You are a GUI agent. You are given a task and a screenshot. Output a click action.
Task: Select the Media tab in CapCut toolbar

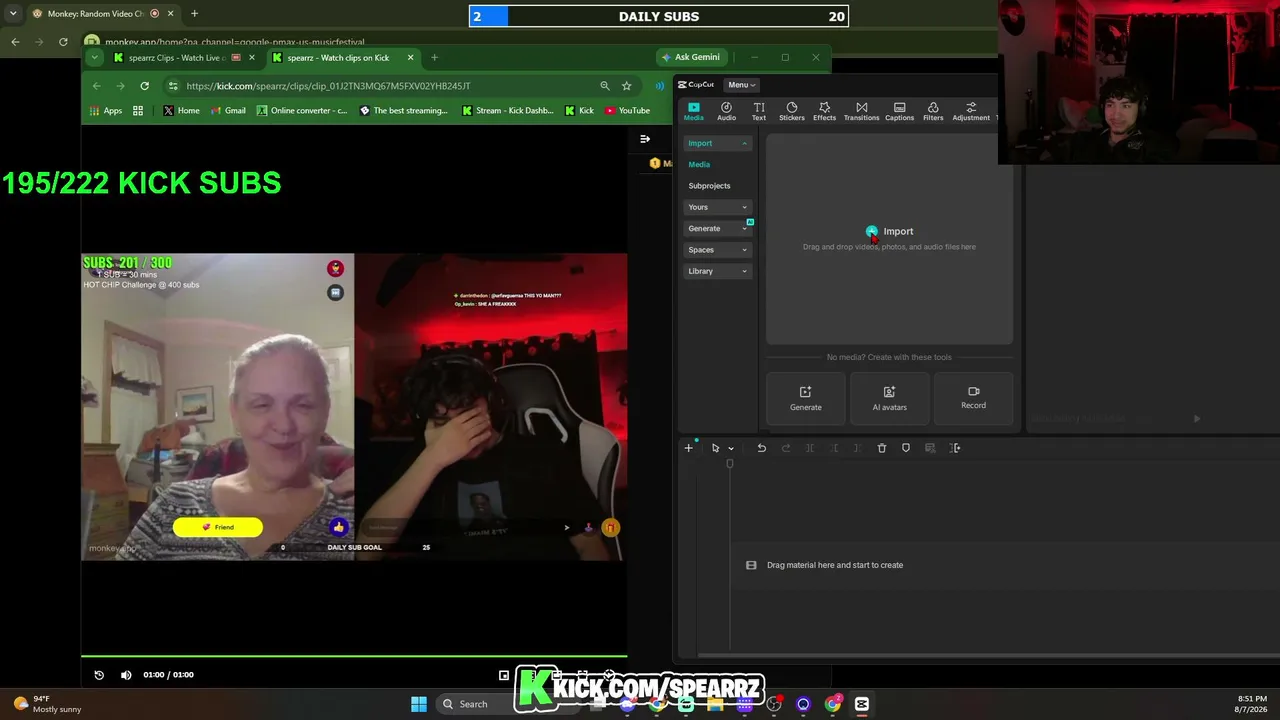click(693, 111)
